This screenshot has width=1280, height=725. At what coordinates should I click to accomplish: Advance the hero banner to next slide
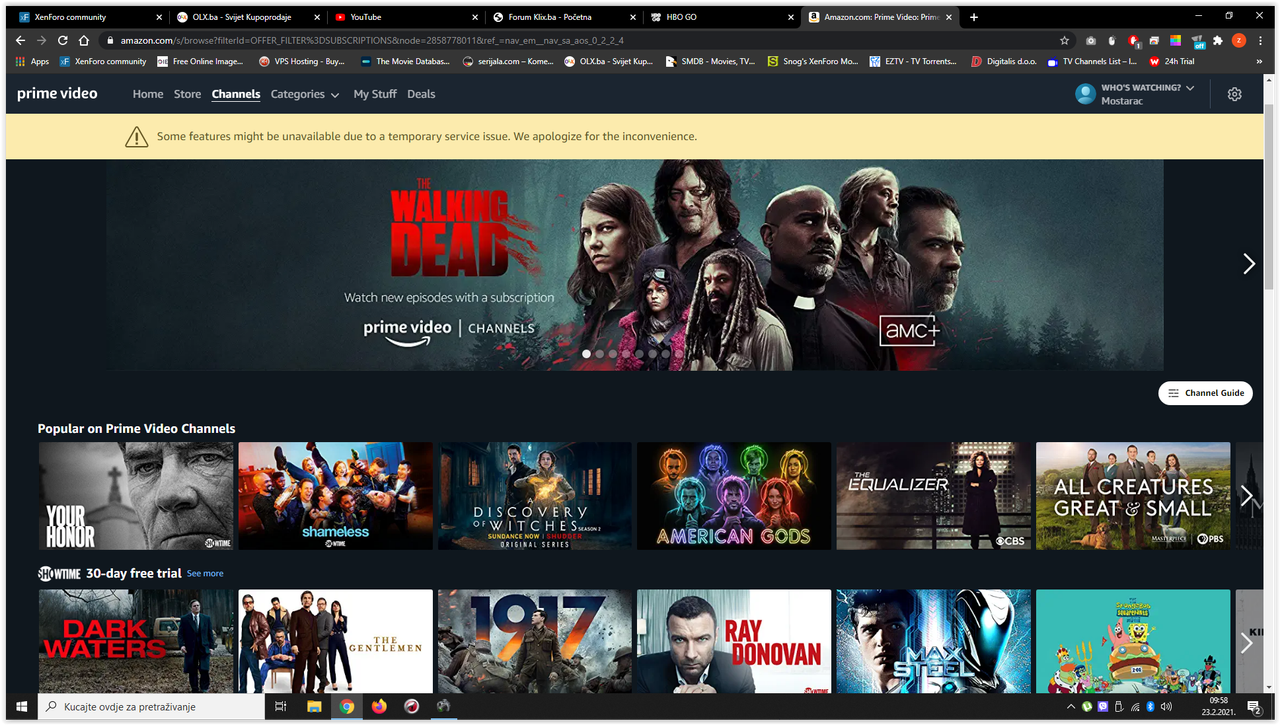click(x=1249, y=264)
